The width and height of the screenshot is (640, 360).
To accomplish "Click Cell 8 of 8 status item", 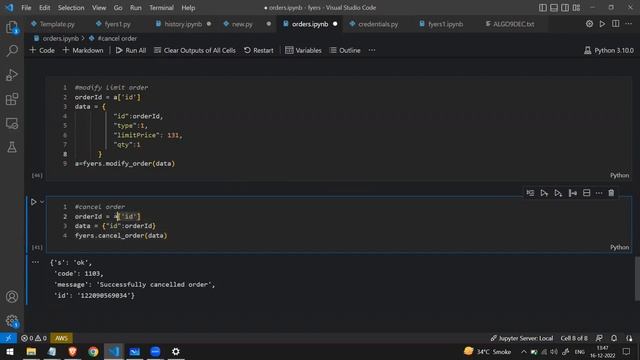I will click(574, 338).
